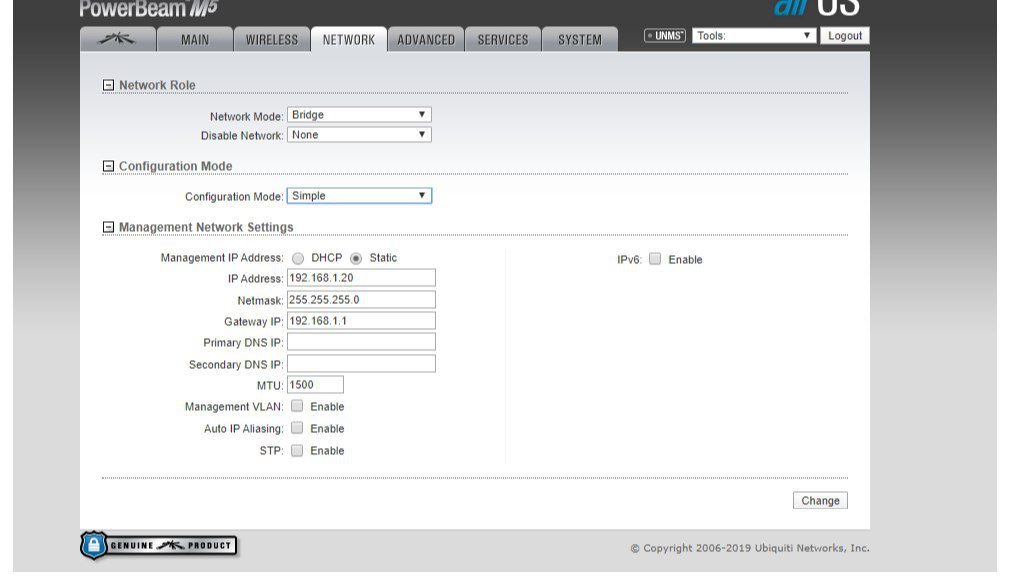Image resolution: width=1015 pixels, height=580 pixels.
Task: Click the Network Role heading text
Action: (x=157, y=85)
